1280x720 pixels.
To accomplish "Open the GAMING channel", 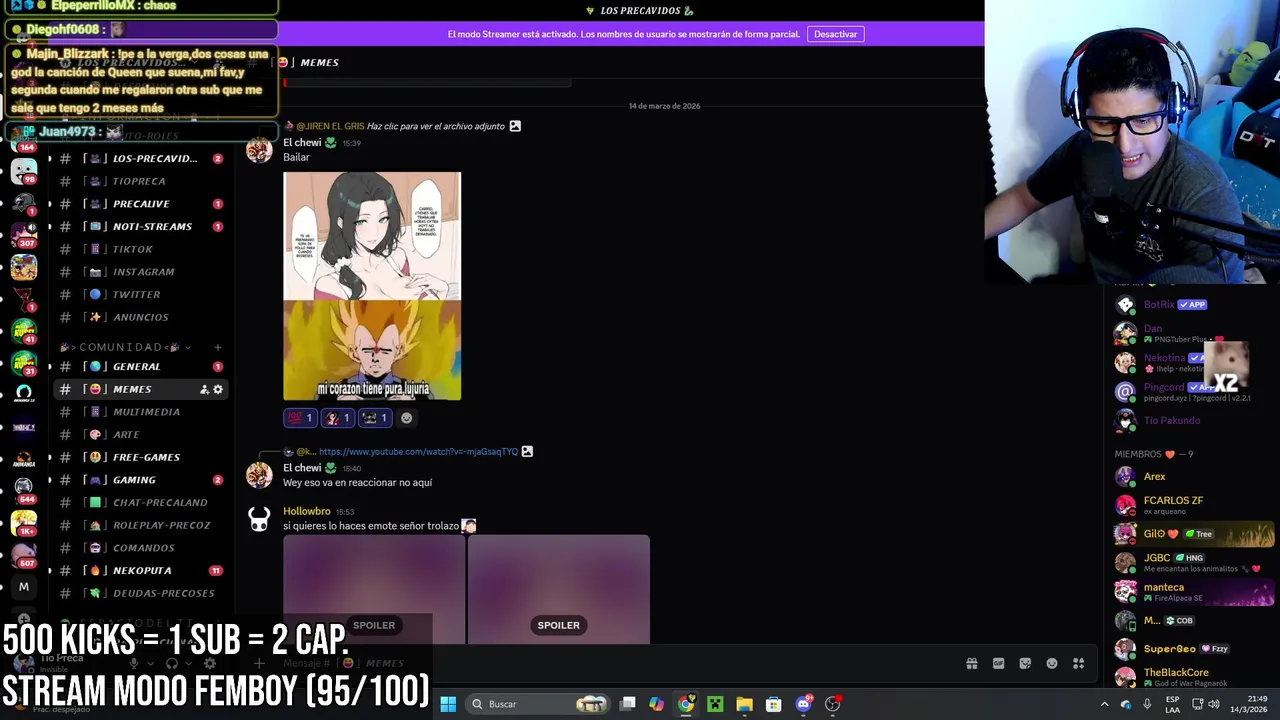I will 141,480.
